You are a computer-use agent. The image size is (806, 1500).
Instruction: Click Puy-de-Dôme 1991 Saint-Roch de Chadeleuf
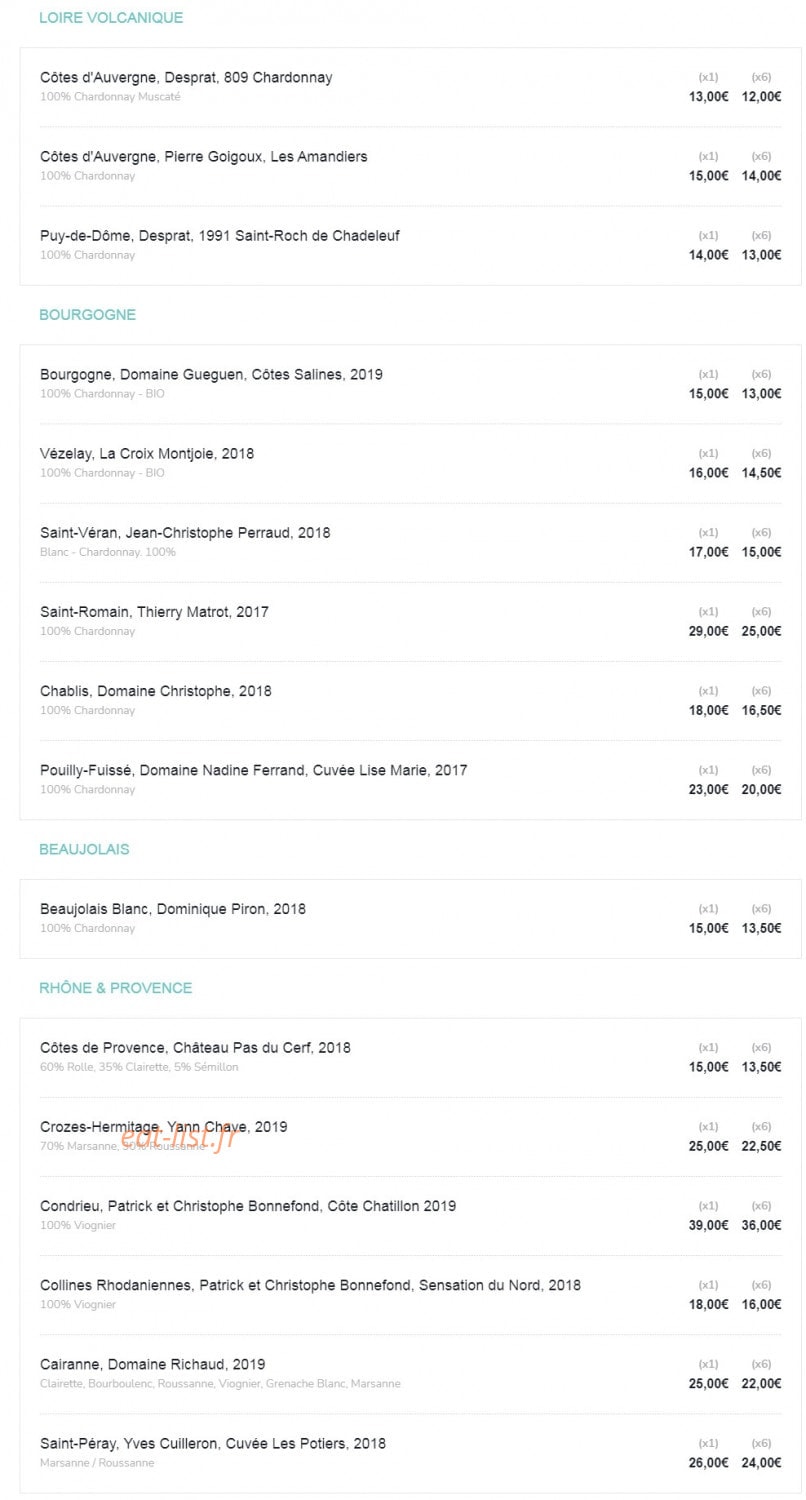pos(220,236)
